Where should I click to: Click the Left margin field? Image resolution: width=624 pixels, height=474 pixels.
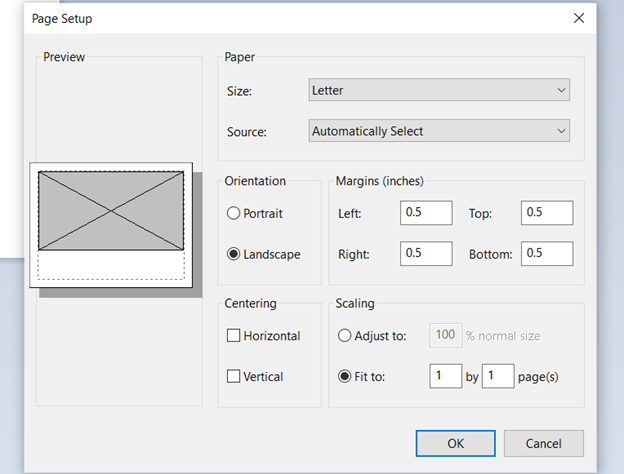[426, 213]
